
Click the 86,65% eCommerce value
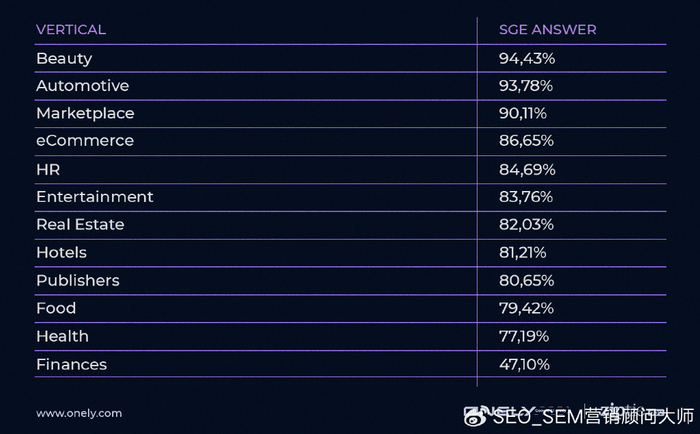526,141
